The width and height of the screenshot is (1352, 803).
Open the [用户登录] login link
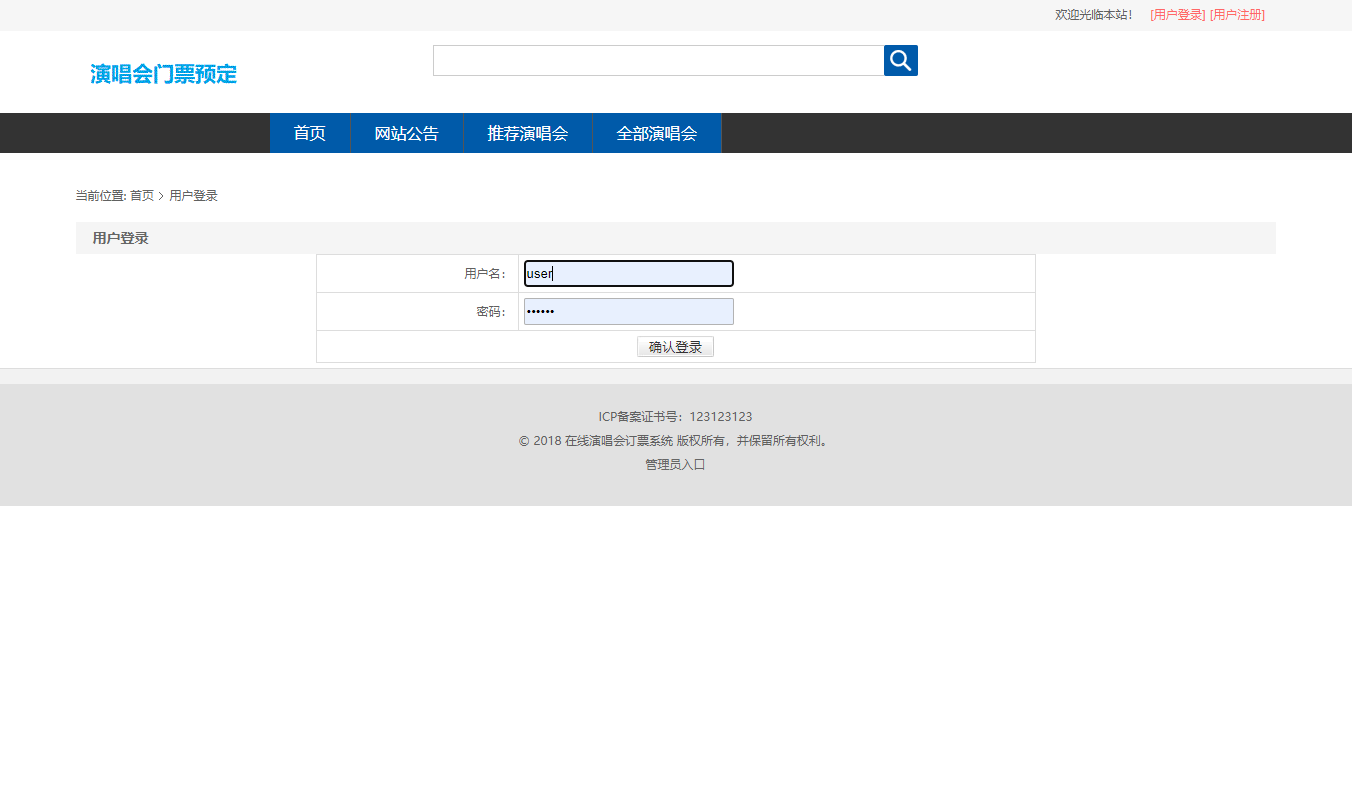point(1177,15)
